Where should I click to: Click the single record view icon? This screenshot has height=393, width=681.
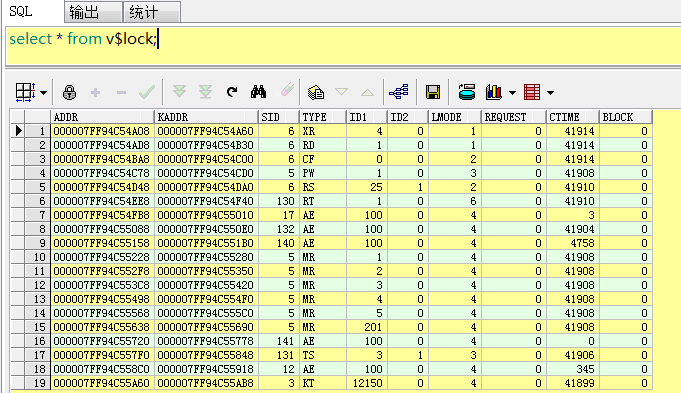tap(467, 92)
